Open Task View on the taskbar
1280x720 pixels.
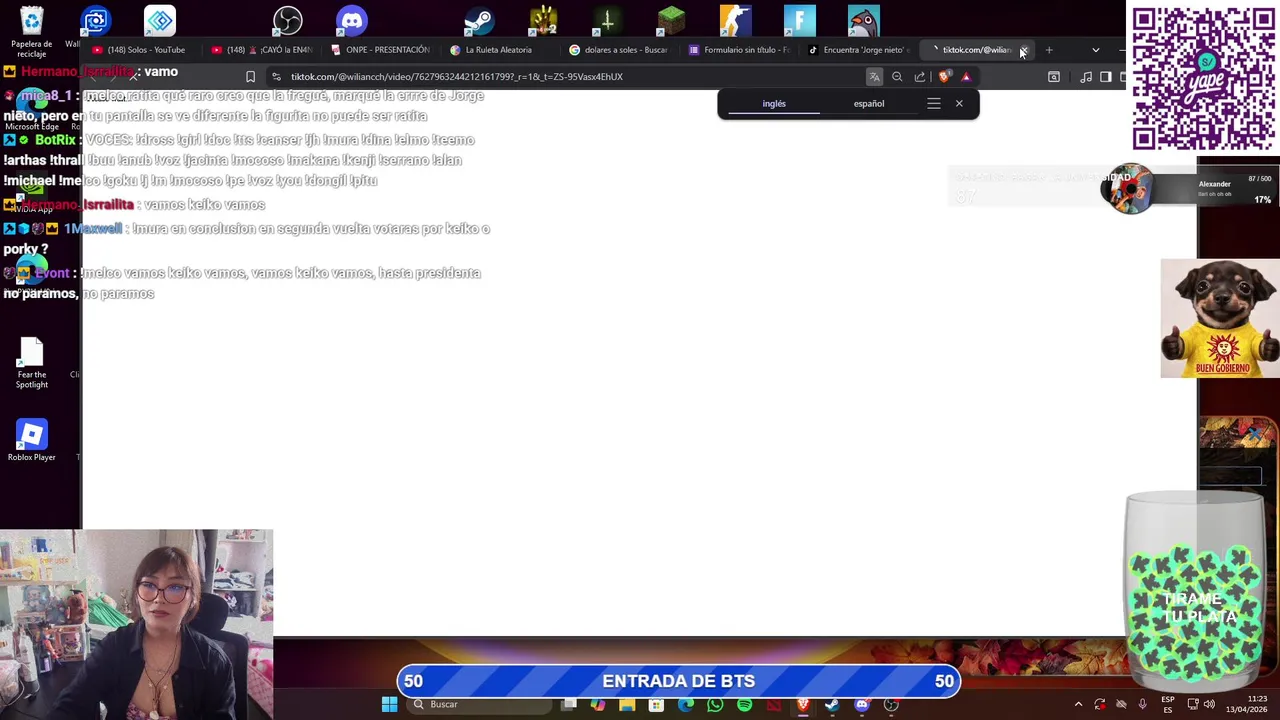click(x=569, y=705)
